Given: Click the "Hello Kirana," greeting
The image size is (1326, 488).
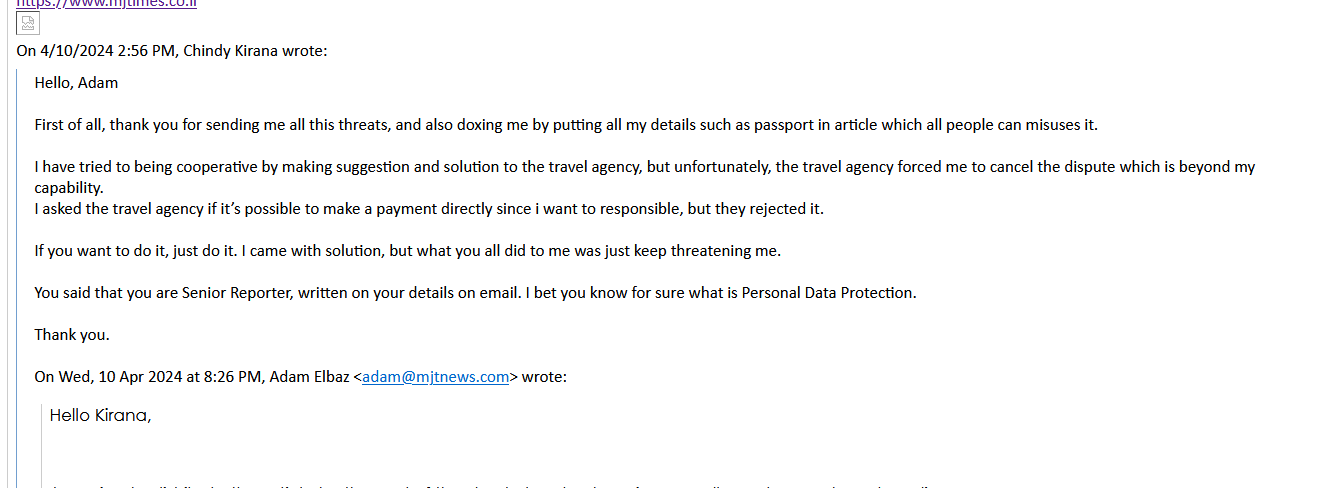Looking at the screenshot, I should tap(100, 415).
